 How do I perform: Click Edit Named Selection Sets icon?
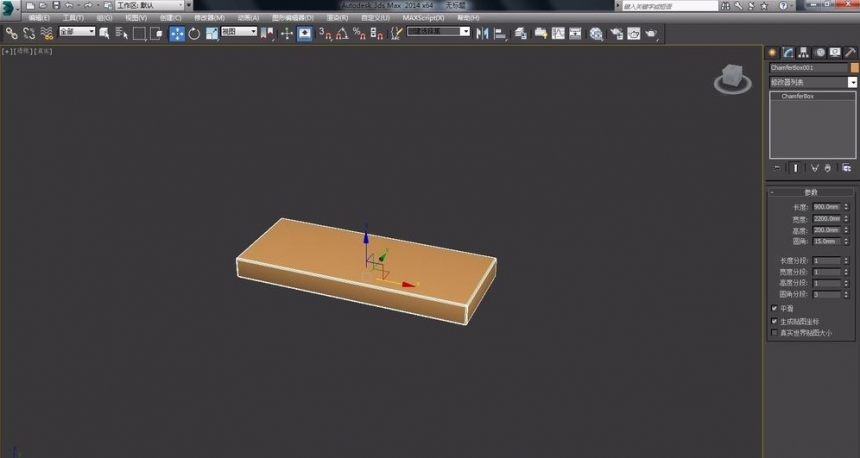pyautogui.click(x=396, y=33)
